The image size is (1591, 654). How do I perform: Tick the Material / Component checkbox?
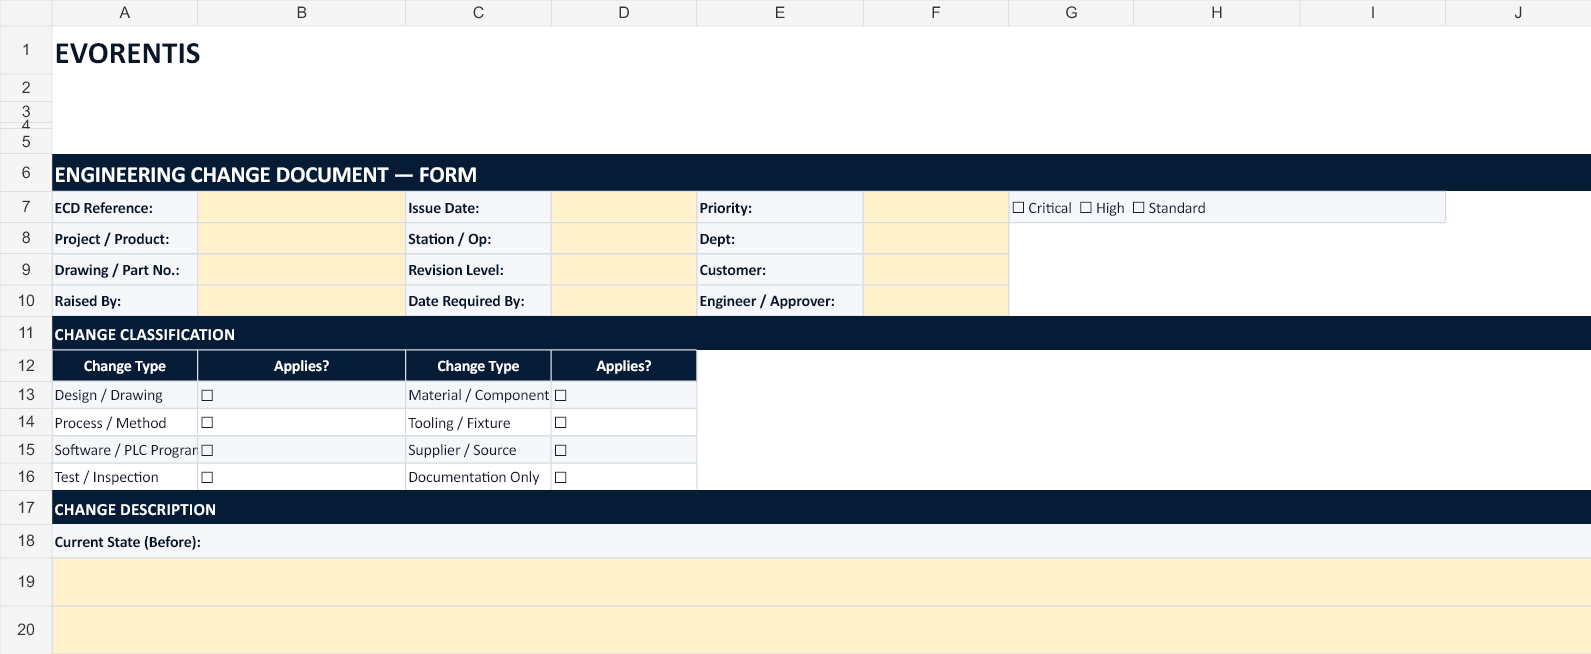[561, 395]
